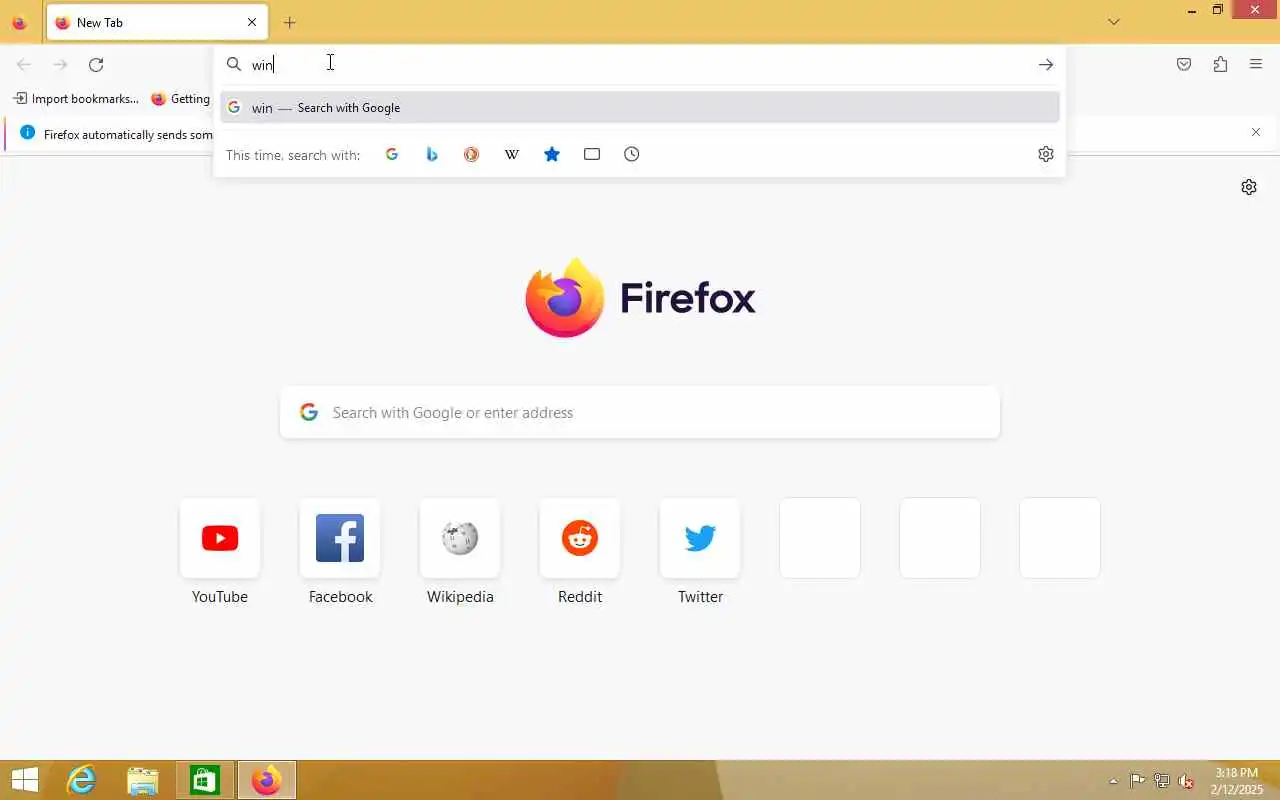1280x800 pixels.
Task: Search this time with Bing
Action: 432,154
